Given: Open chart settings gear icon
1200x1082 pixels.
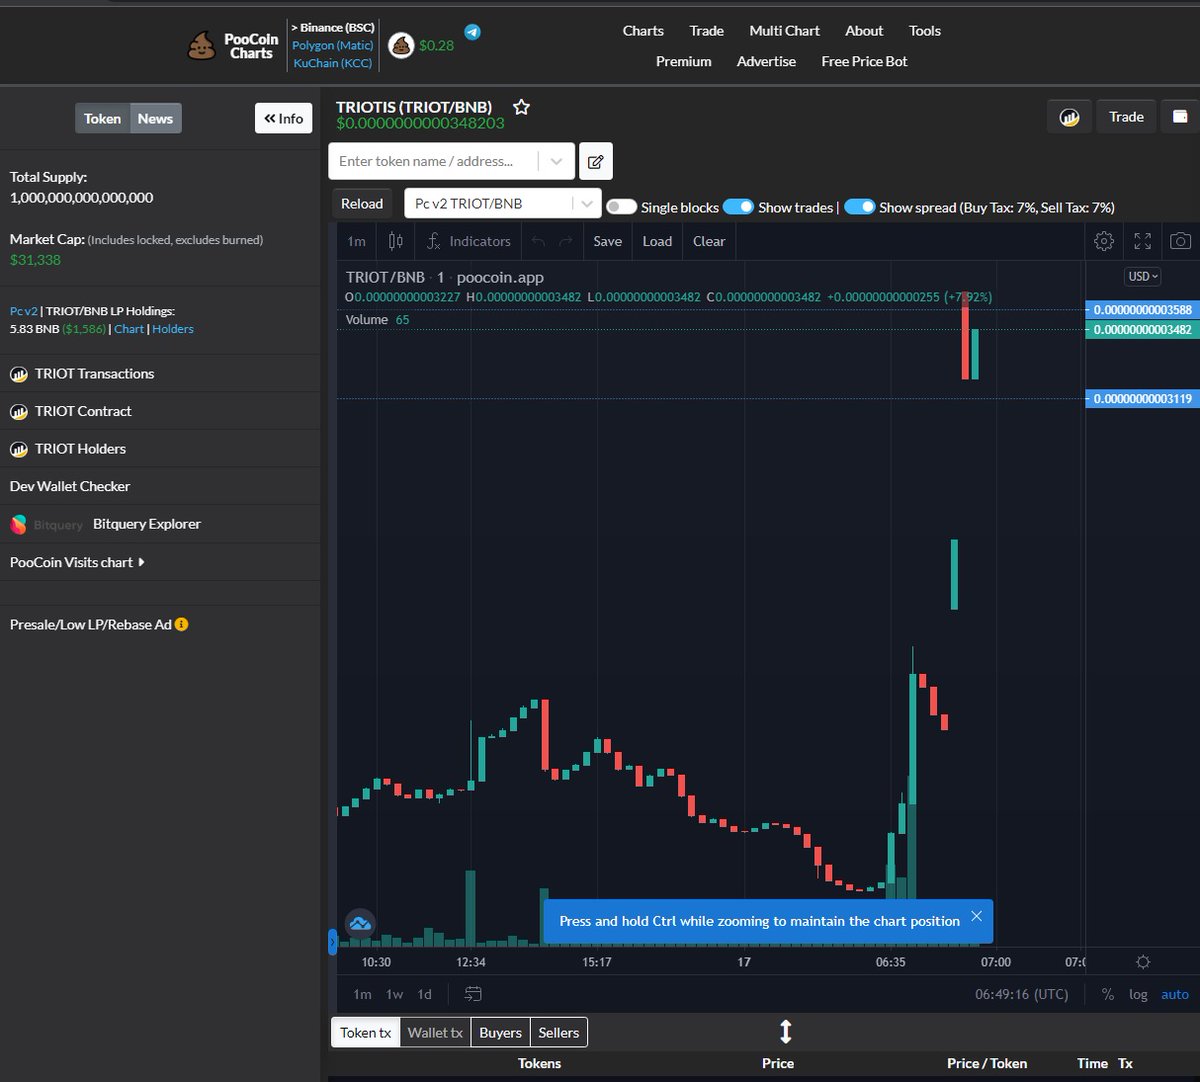Looking at the screenshot, I should tap(1104, 241).
